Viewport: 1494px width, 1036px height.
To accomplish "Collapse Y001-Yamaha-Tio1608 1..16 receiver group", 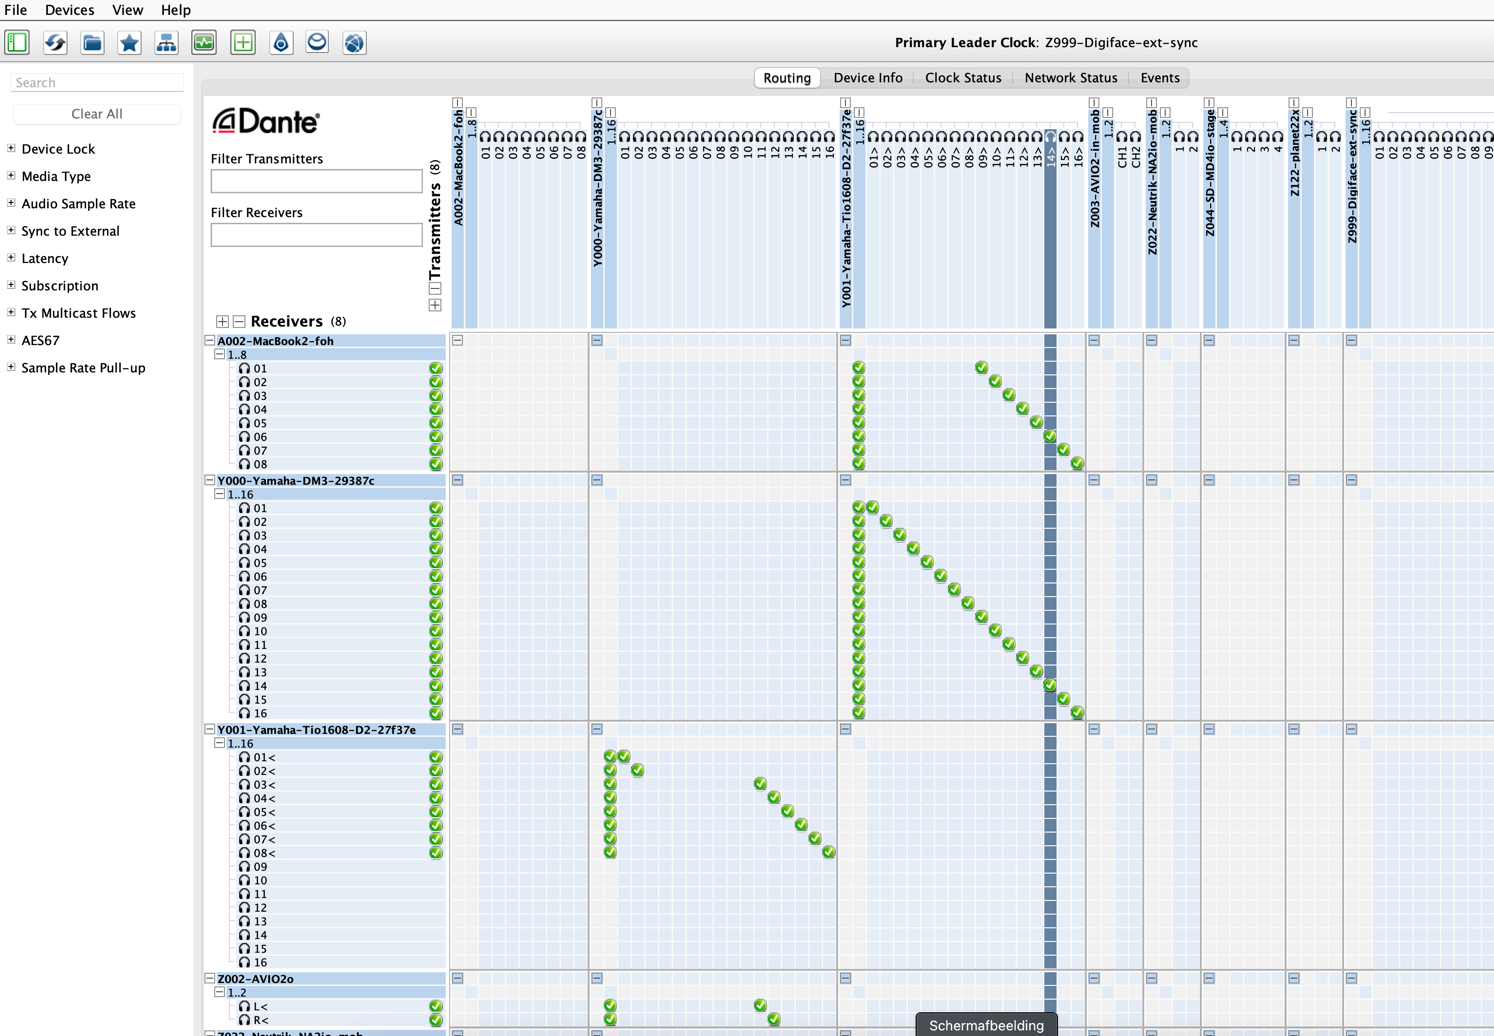I will point(220,744).
